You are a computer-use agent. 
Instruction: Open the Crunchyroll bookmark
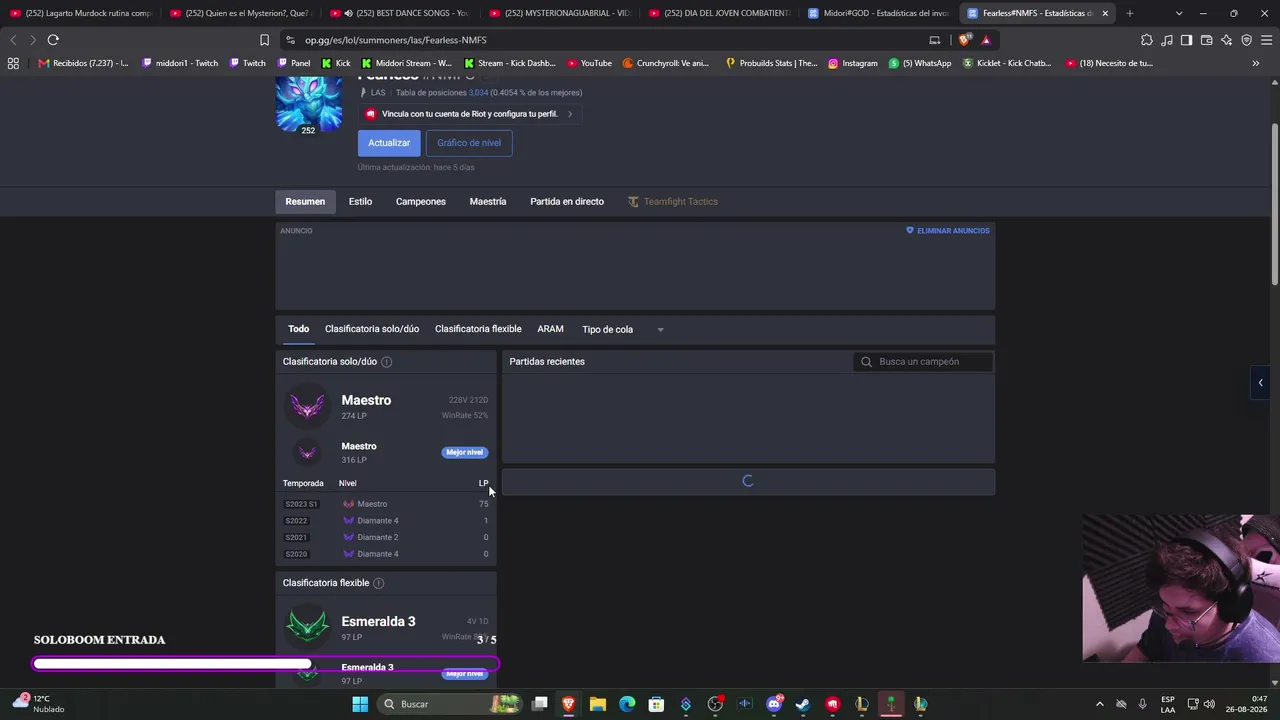[665, 63]
